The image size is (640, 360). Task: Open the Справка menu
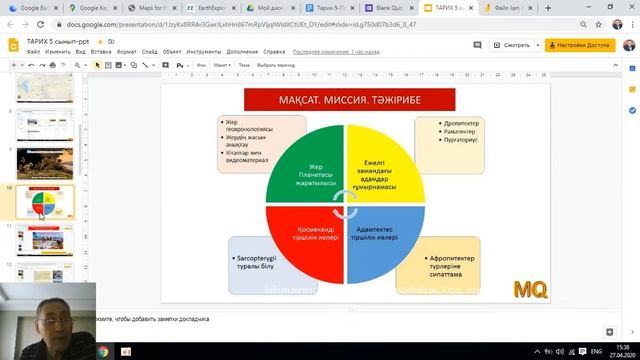pos(274,52)
